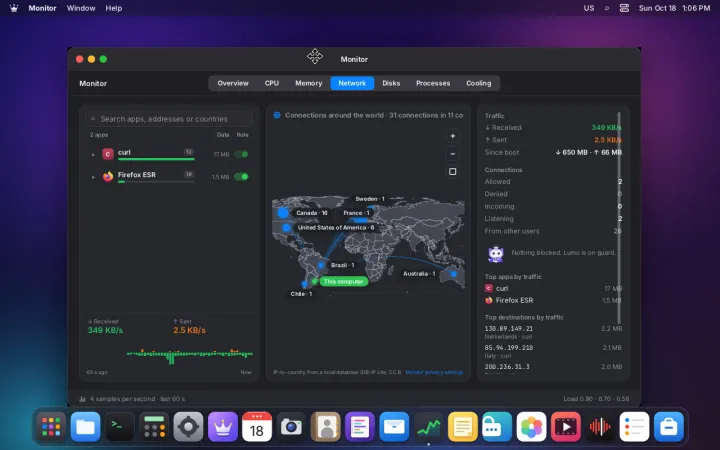Toggle the network rule for curl
Viewport: 720px width, 450px height.
(x=242, y=154)
